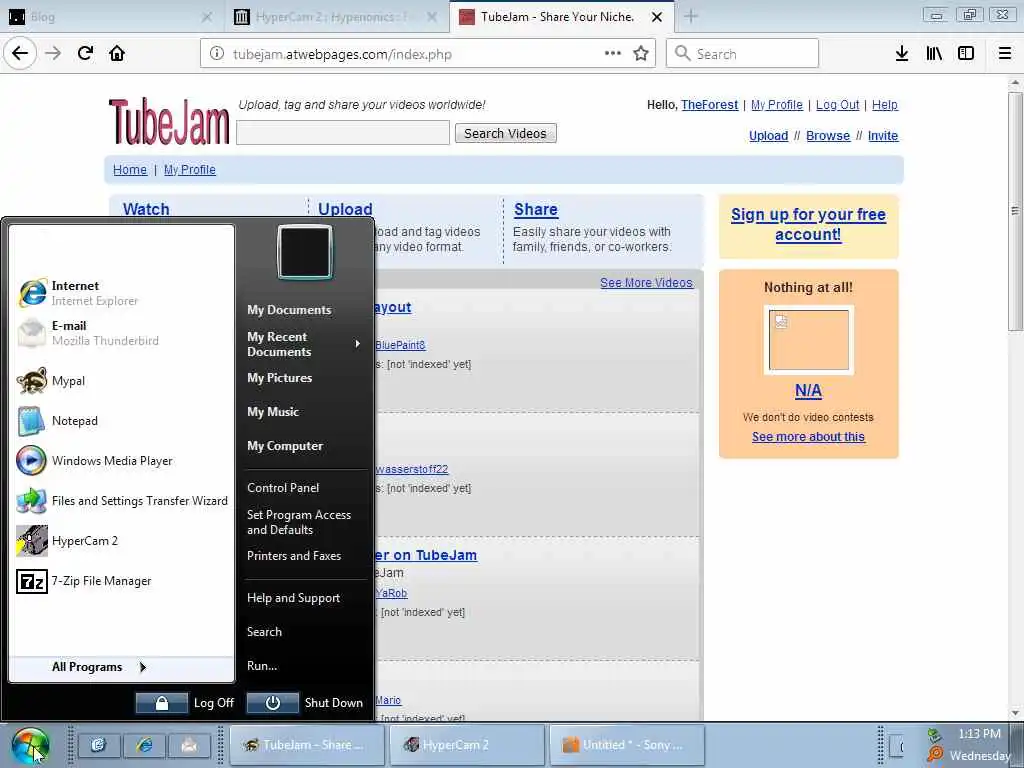1024x768 pixels.
Task: Open the Browse link
Action: 828,136
